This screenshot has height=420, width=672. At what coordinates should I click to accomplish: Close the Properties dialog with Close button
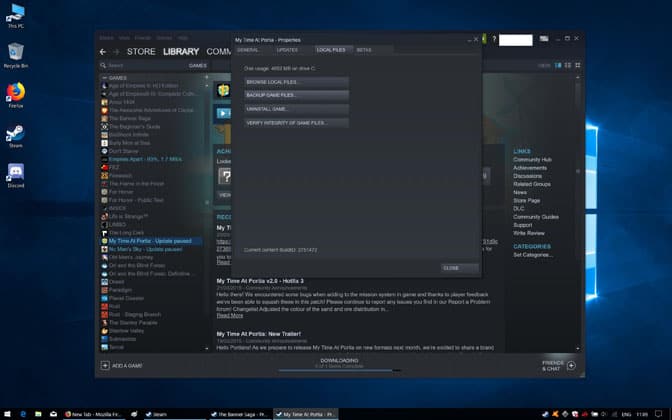pos(460,268)
